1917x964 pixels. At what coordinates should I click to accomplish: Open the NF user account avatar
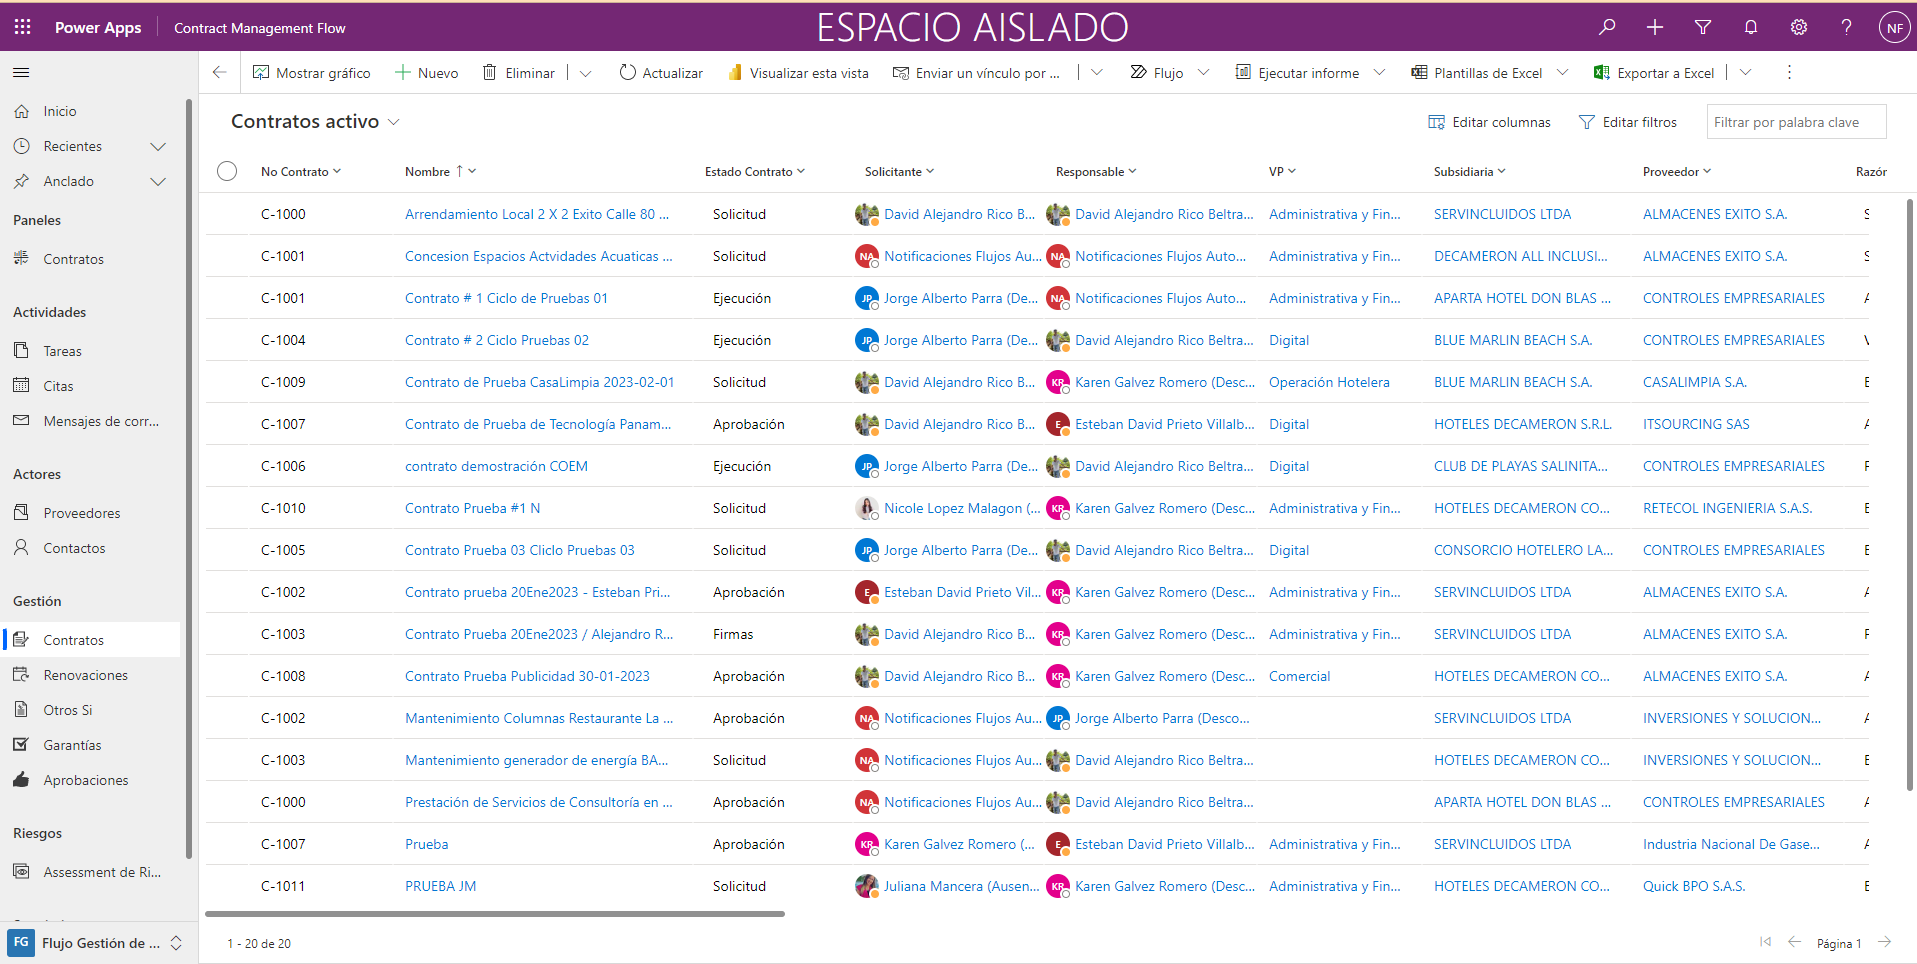click(1894, 28)
